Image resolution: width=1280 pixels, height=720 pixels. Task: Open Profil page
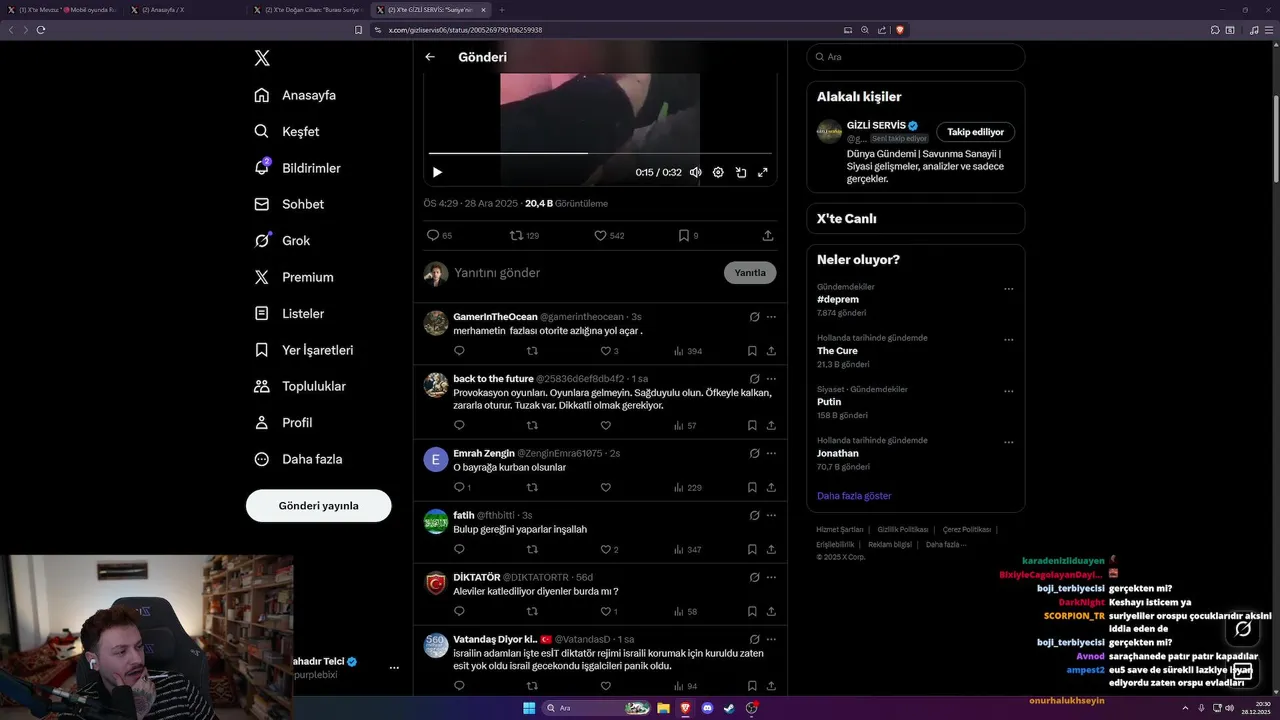[283, 422]
